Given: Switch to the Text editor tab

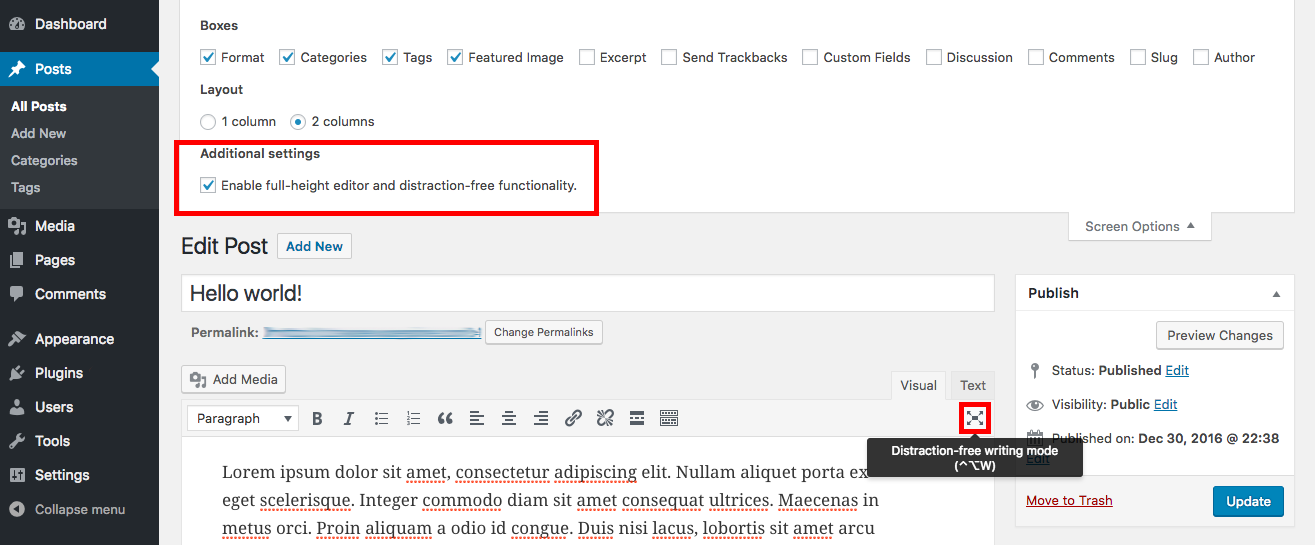Looking at the screenshot, I should [x=973, y=385].
